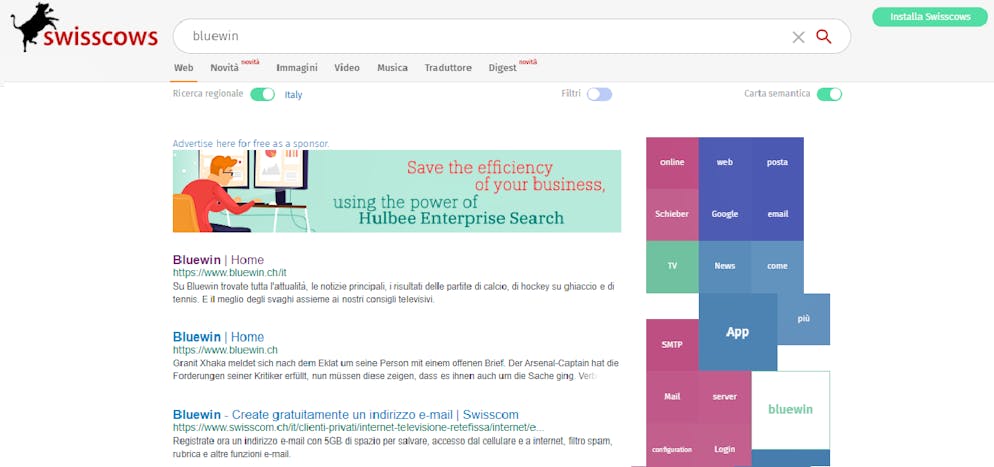Toggle Carta semantica switch
This screenshot has height=467, width=994.
click(829, 94)
